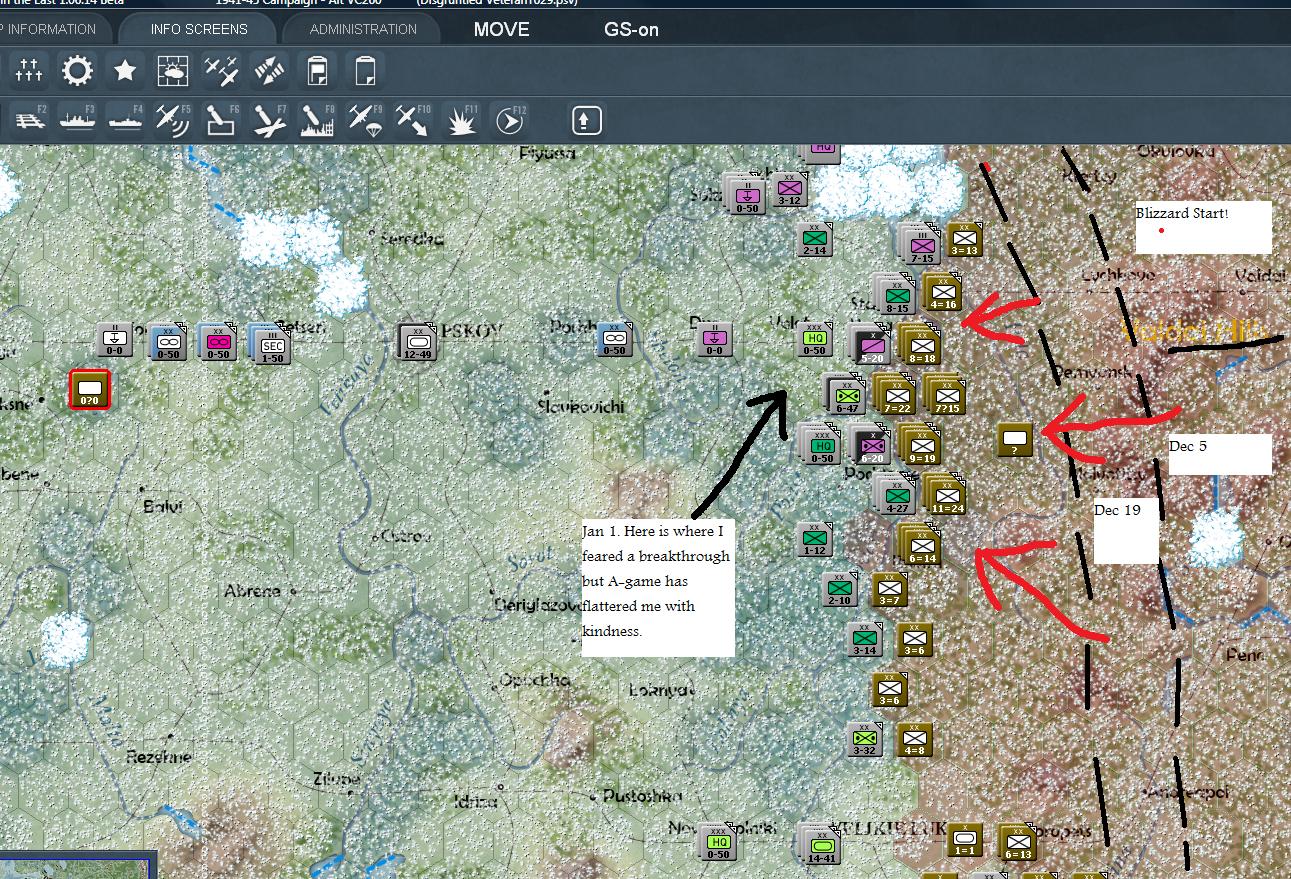Viewport: 1291px width, 879px height.
Task: Select the Soviet 3=7 unit
Action: click(x=890, y=589)
